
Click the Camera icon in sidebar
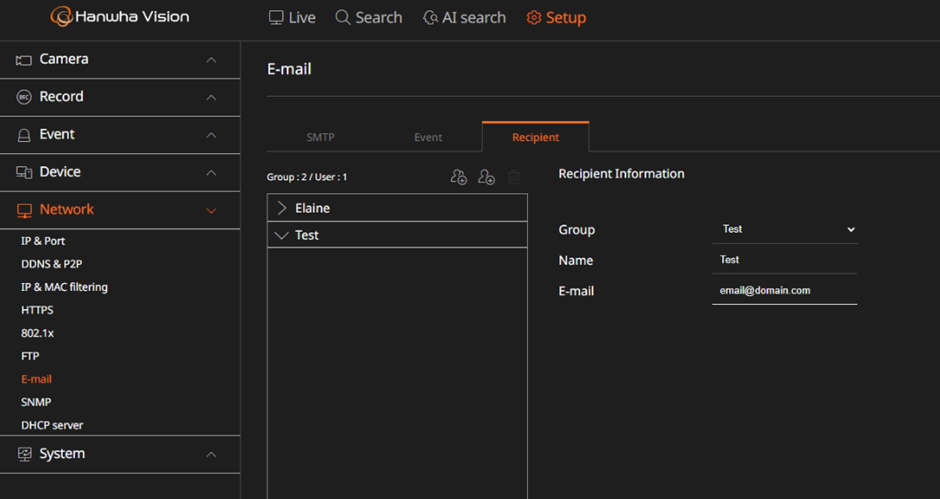(x=23, y=59)
